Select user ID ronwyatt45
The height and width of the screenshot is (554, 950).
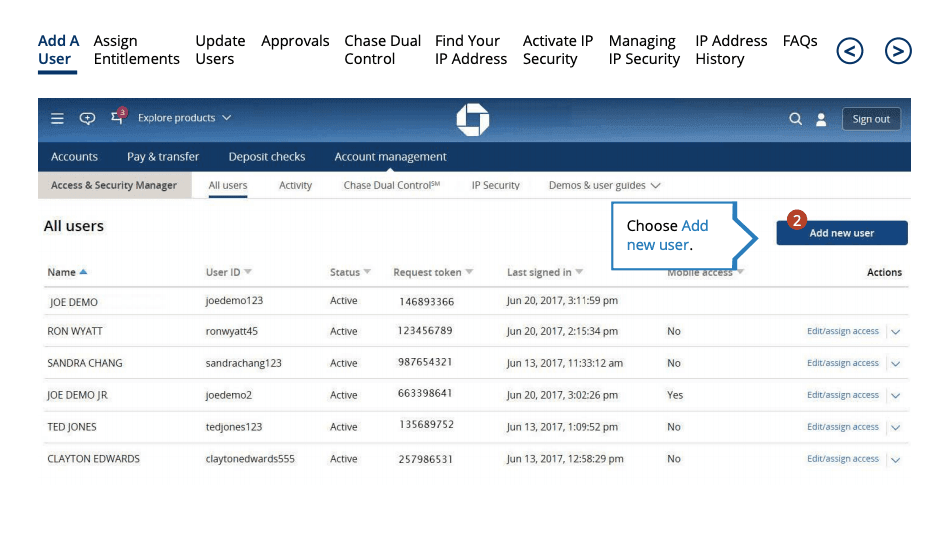(231, 331)
